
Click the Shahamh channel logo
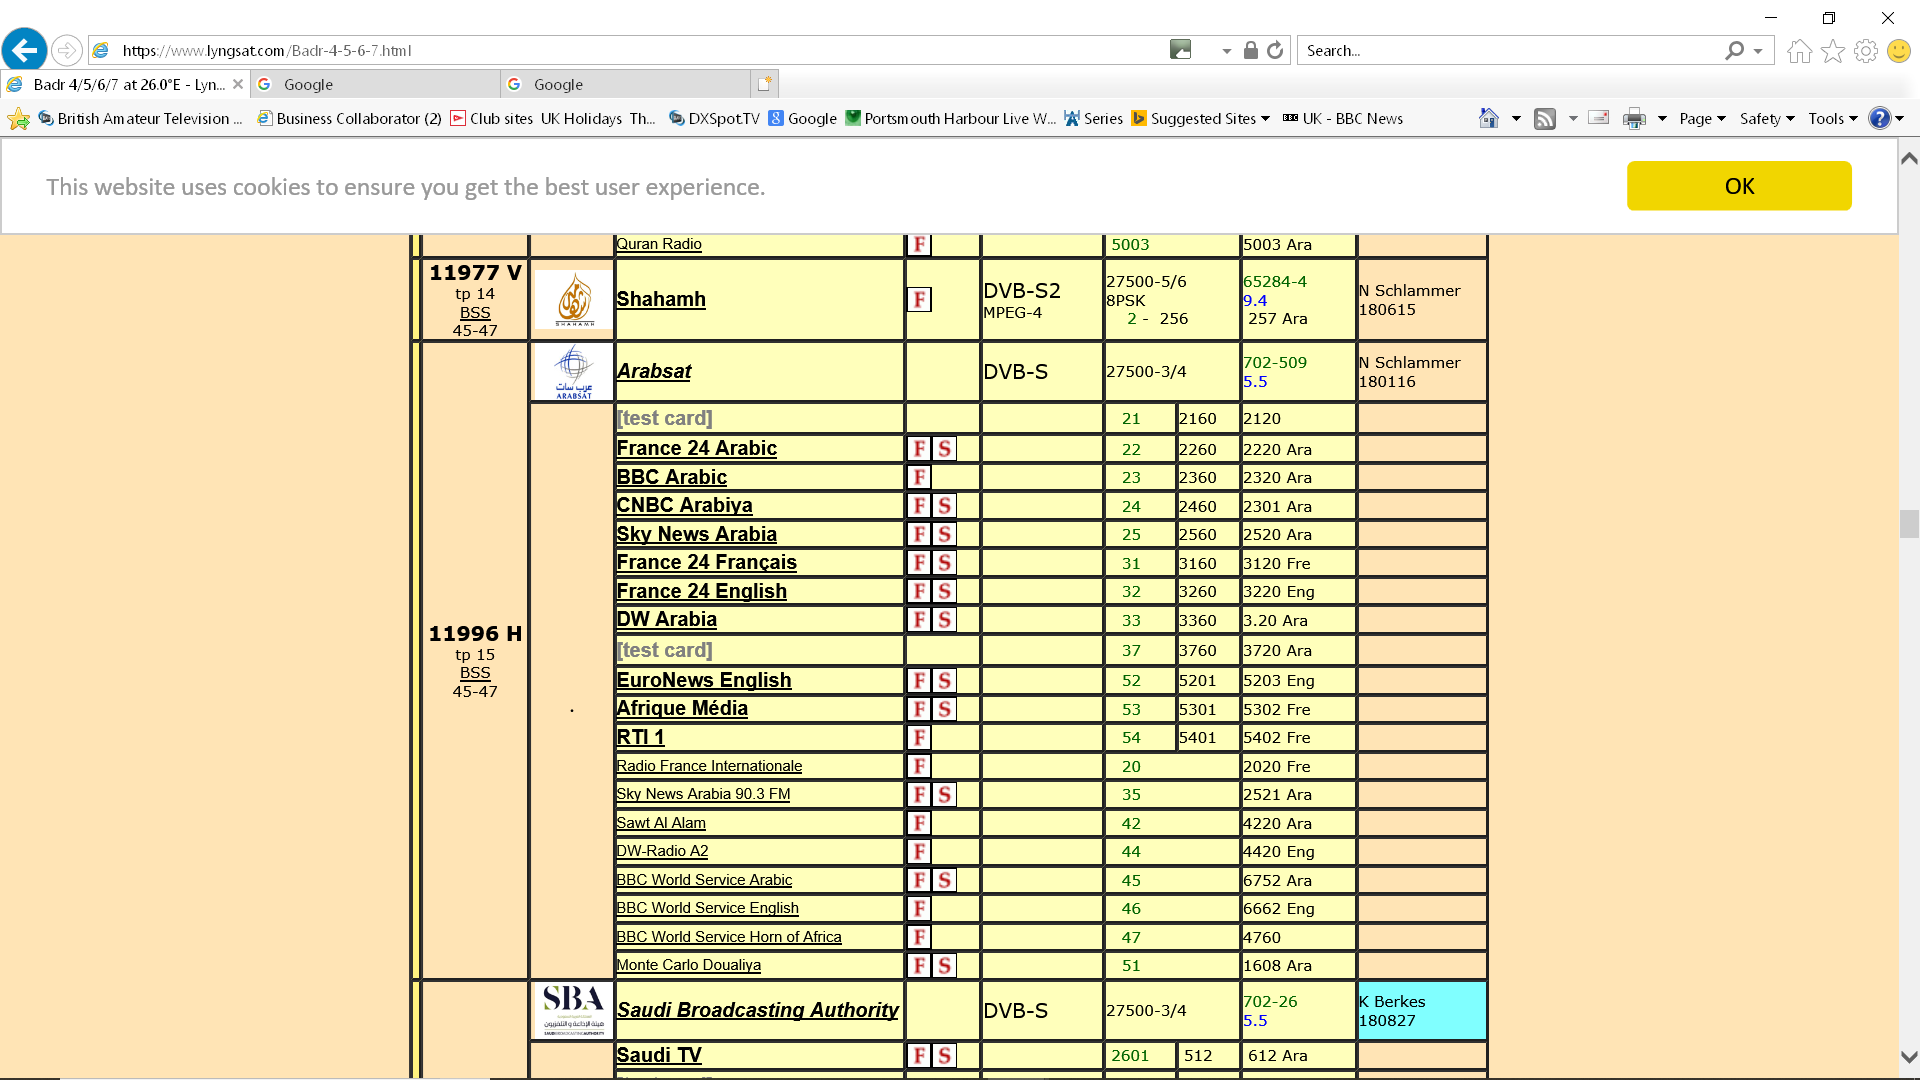tap(573, 299)
